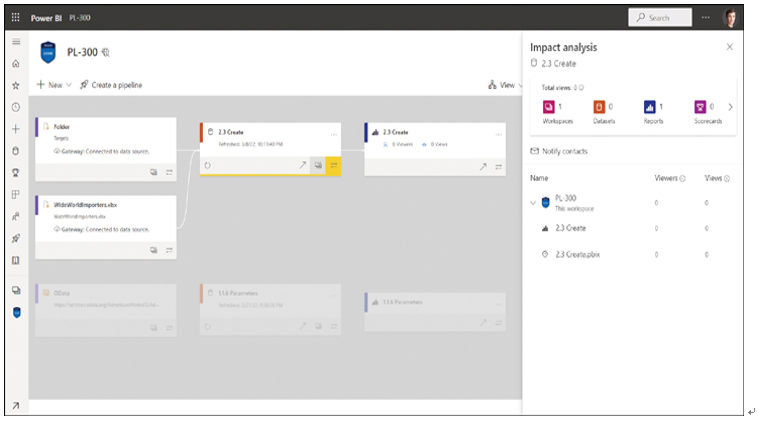758x422 pixels.
Task: Open Goals trophy icon in sidebar
Action: [x=16, y=173]
